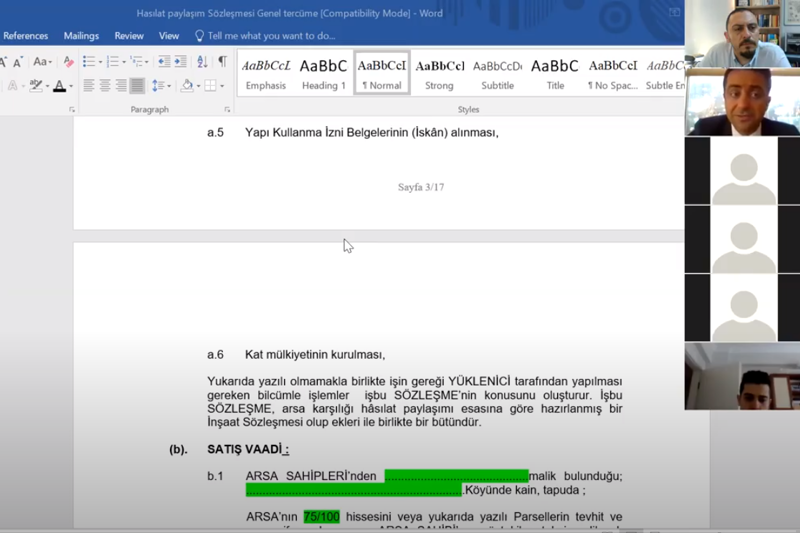800x533 pixels.
Task: Click the Grow Font icon
Action: 3,62
